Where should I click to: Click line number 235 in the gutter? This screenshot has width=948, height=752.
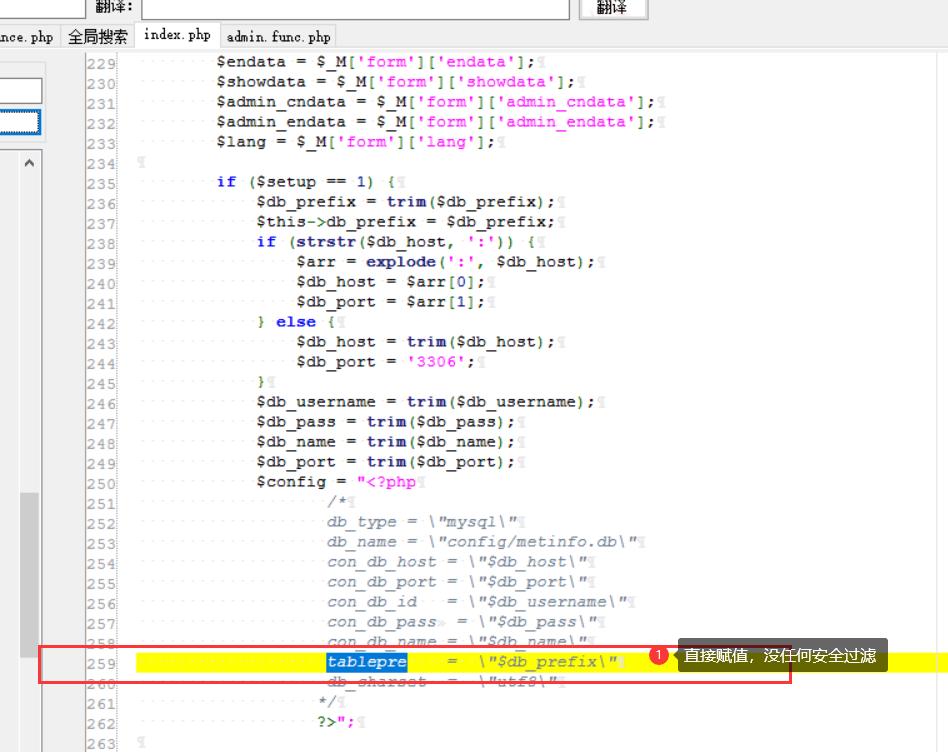(x=101, y=182)
